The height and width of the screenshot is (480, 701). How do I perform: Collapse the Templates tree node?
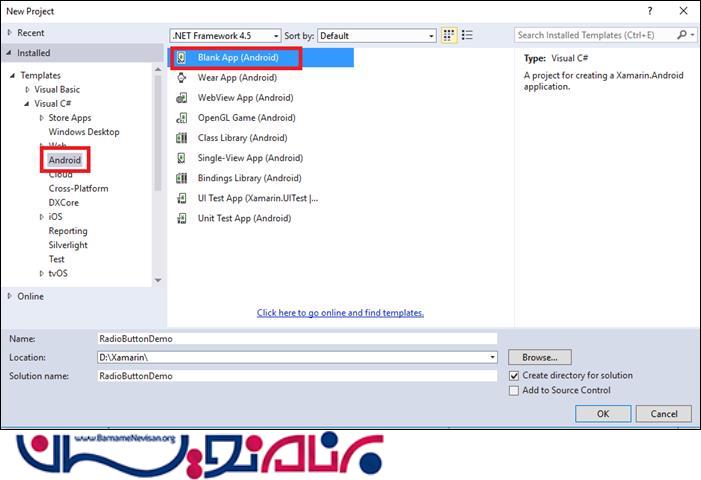tap(13, 76)
